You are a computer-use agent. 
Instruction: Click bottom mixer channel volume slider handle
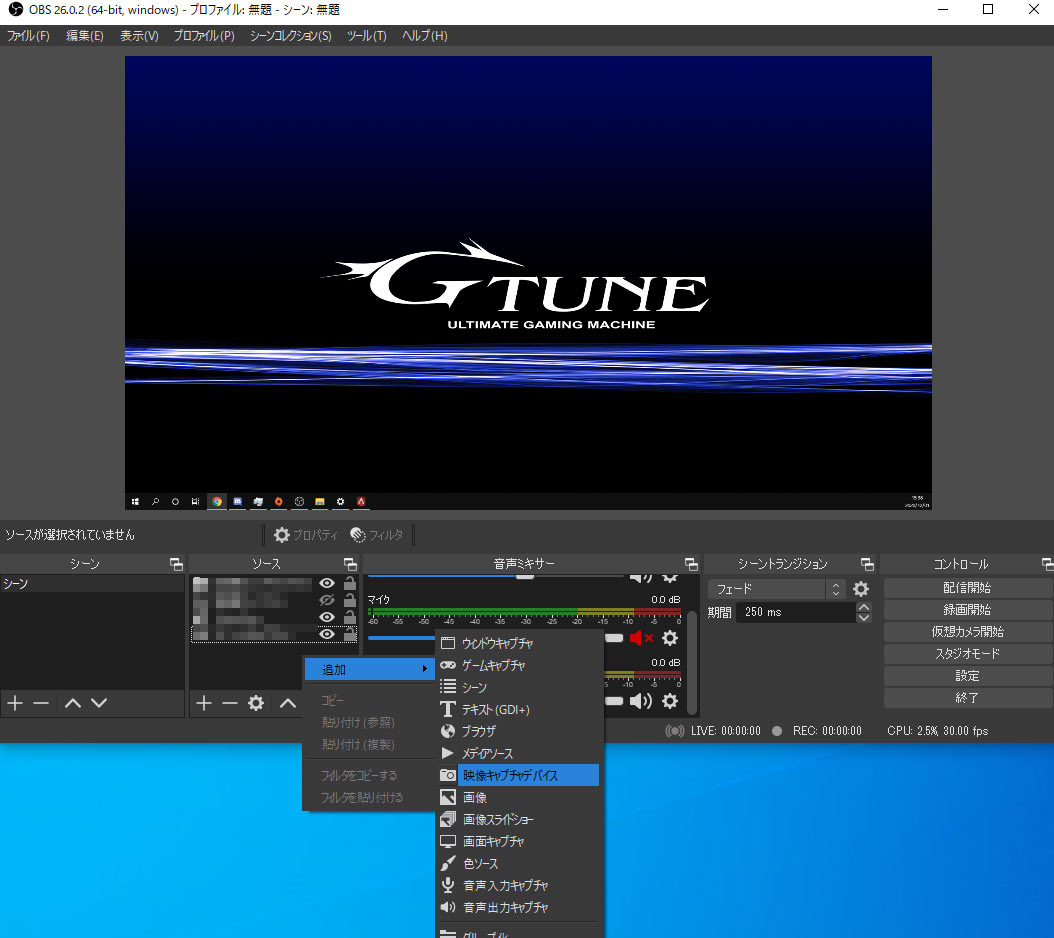(614, 701)
